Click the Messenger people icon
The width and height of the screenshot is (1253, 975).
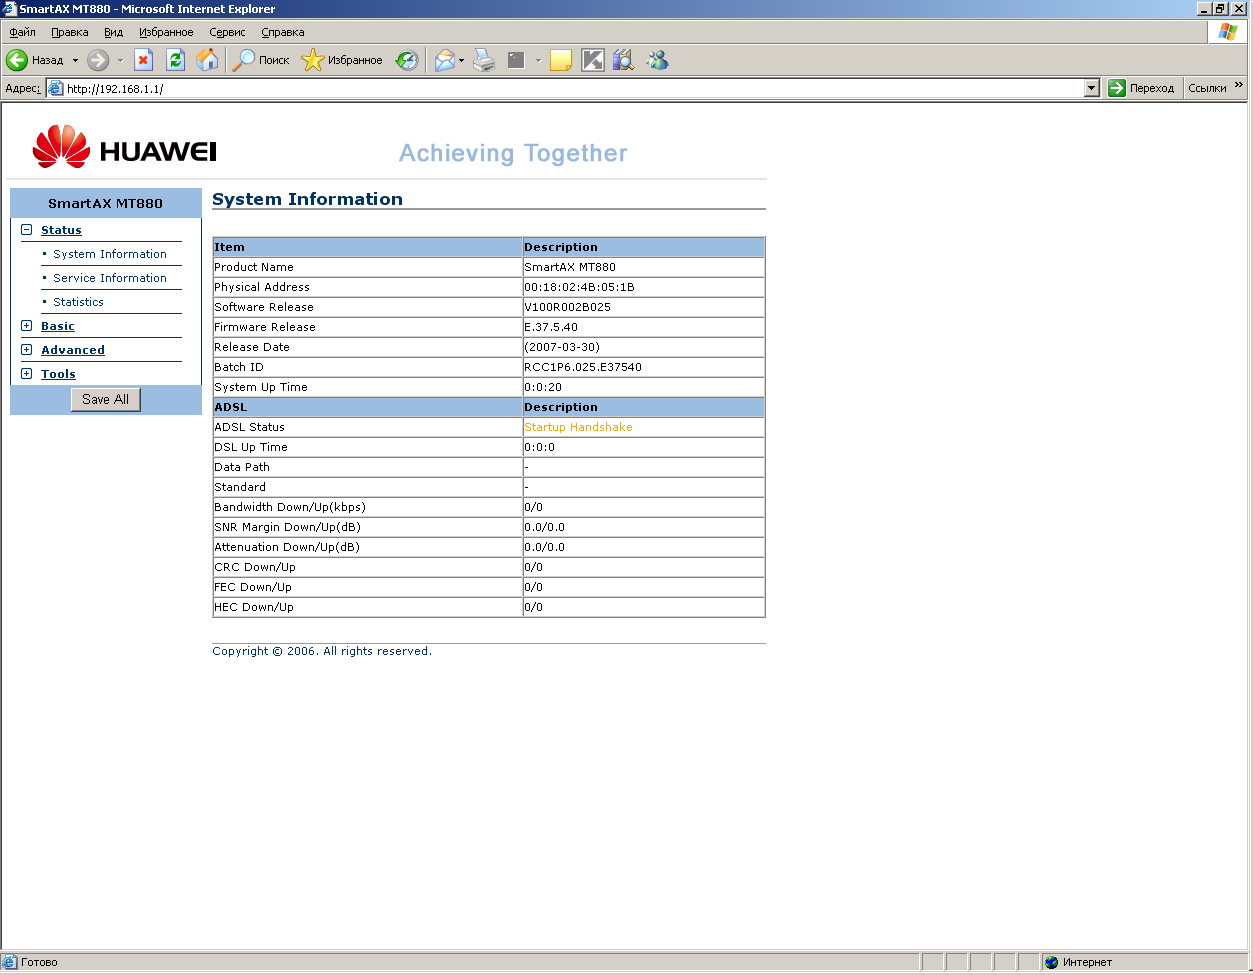(657, 60)
